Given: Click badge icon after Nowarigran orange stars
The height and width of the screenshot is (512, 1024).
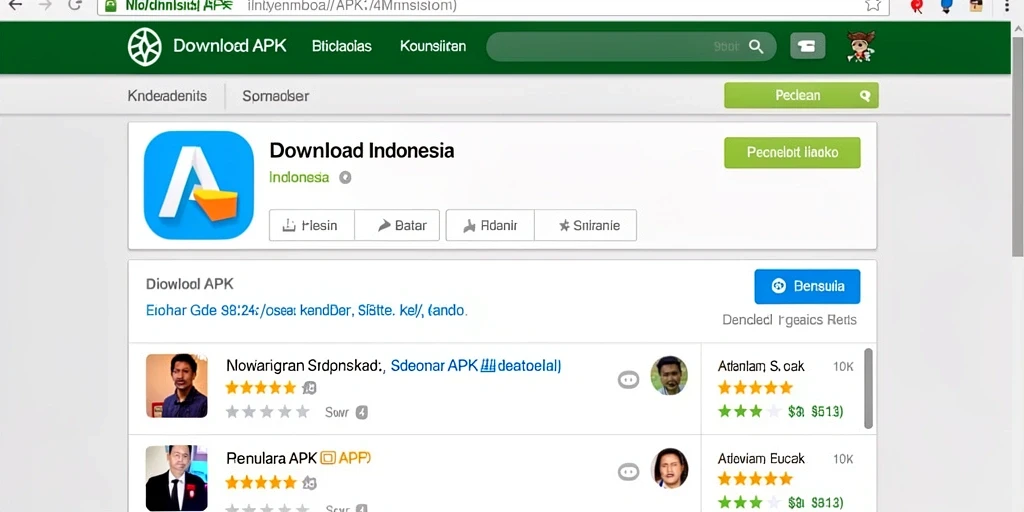Looking at the screenshot, I should [310, 388].
